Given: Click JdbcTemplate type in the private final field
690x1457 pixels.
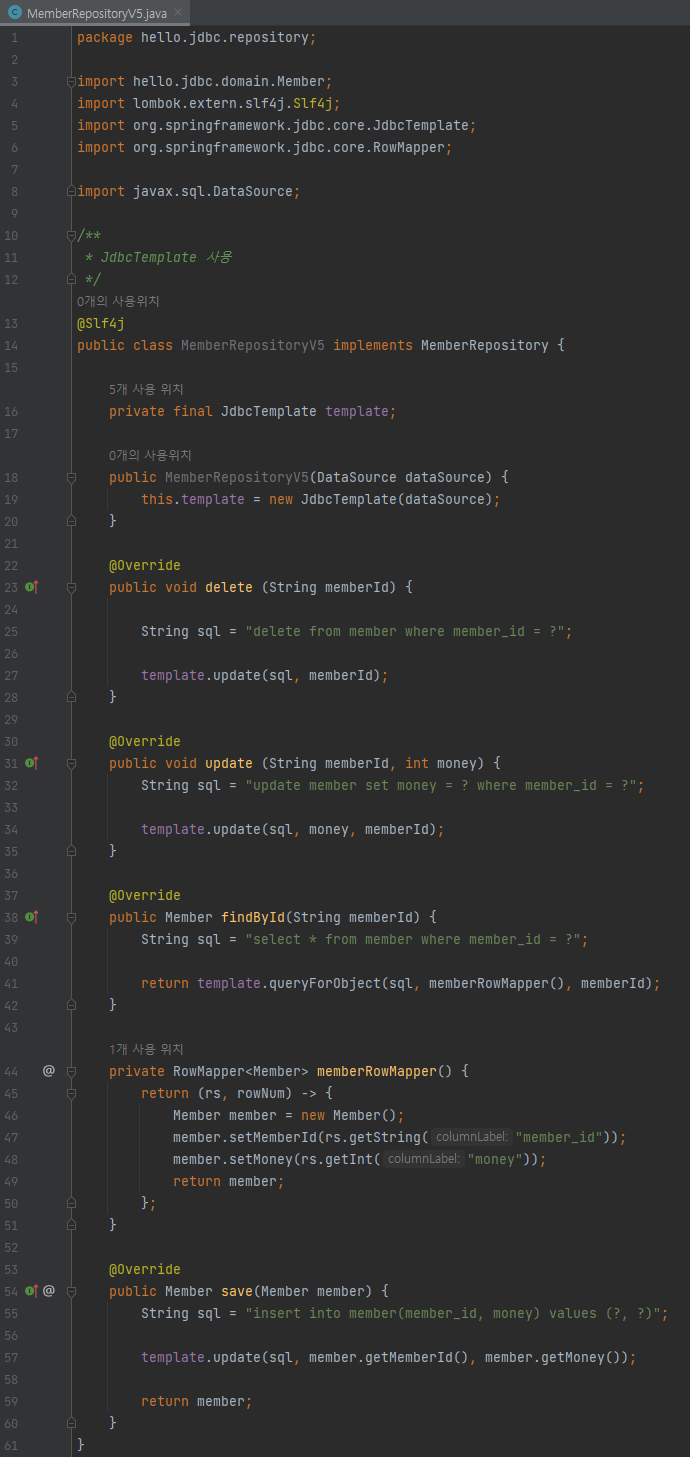Looking at the screenshot, I should 269,411.
